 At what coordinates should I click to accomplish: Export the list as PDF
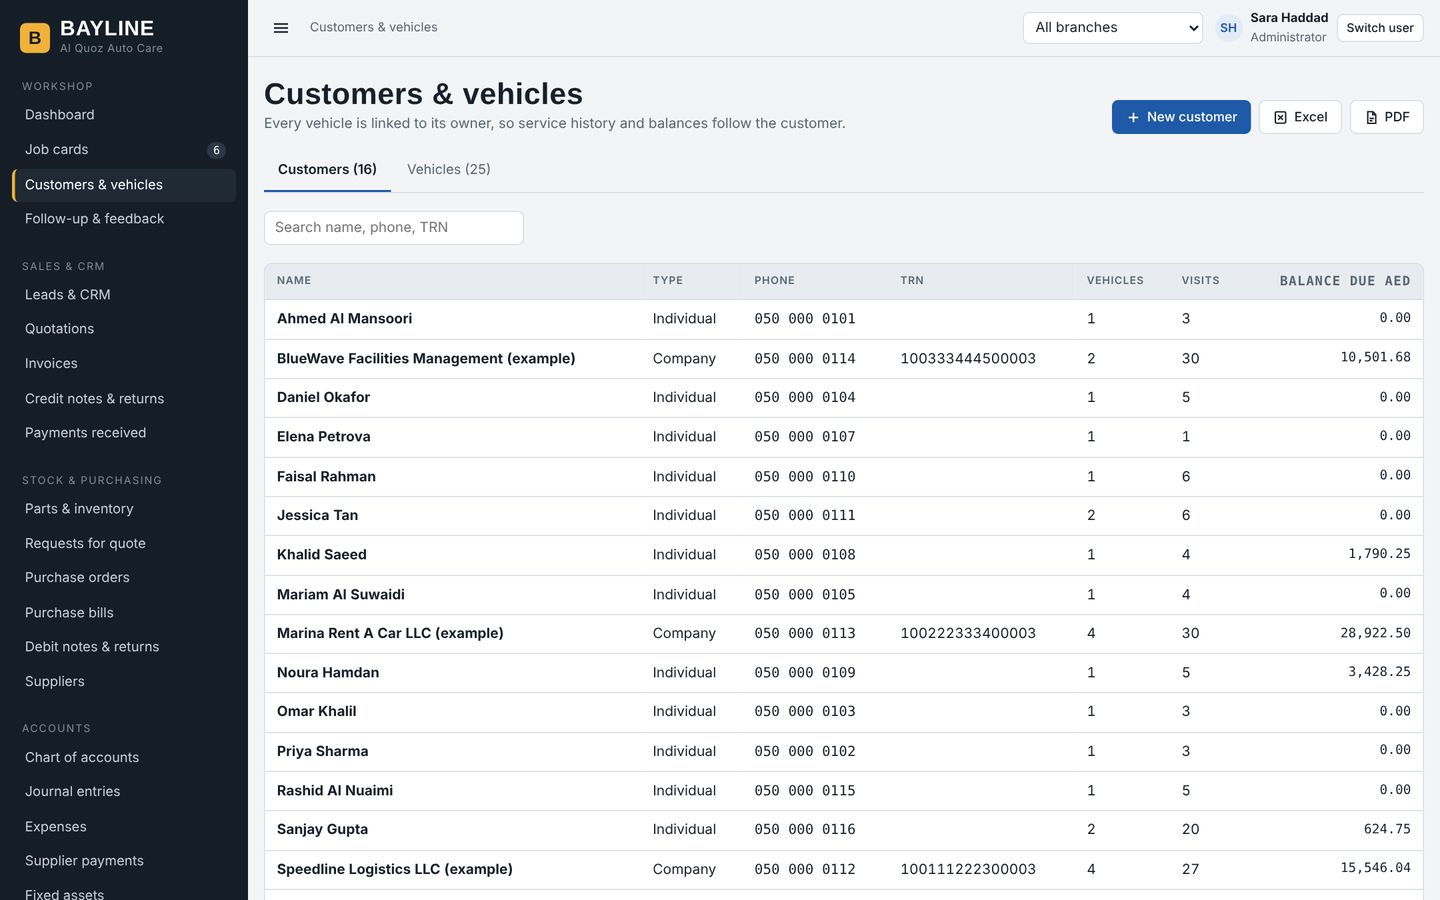pos(1387,117)
